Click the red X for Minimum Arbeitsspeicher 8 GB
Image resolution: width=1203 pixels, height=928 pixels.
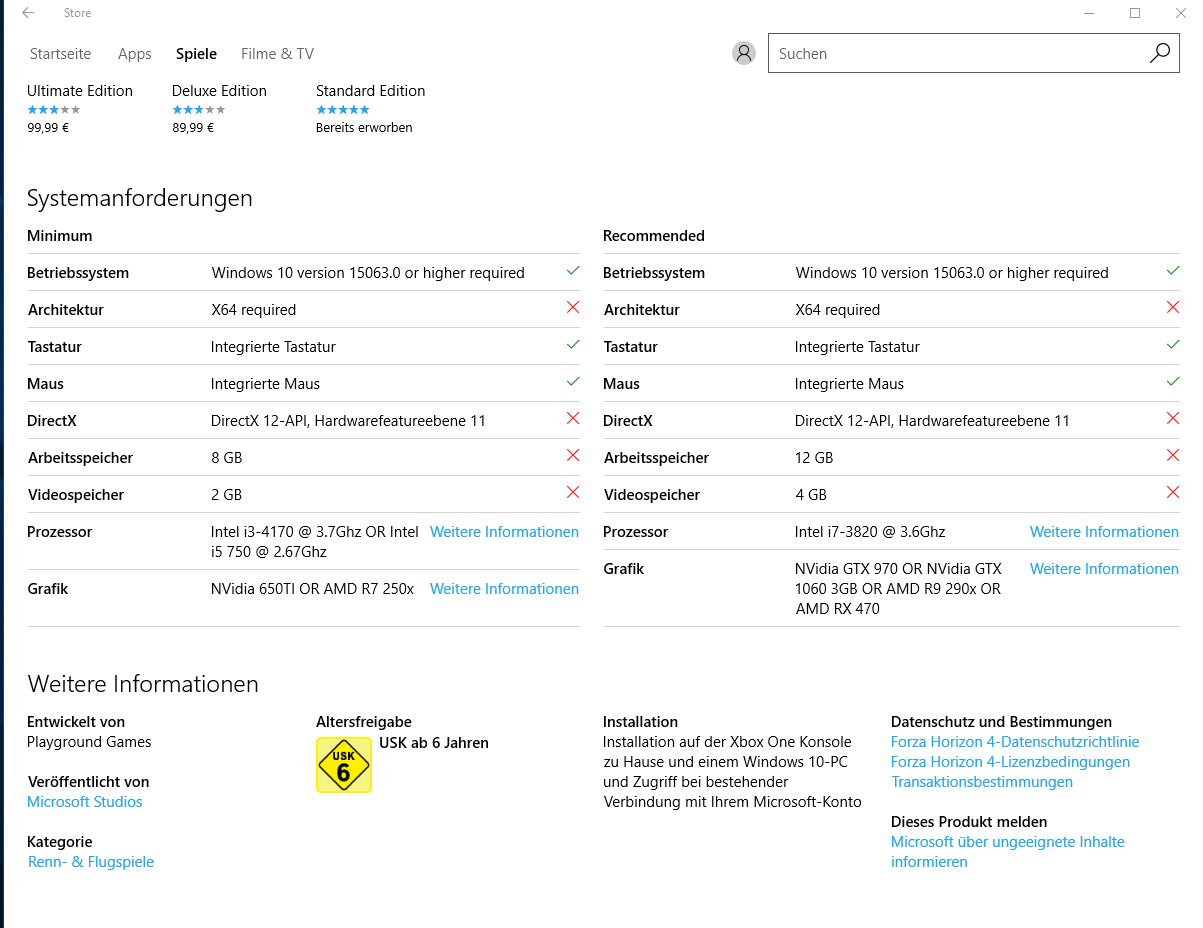point(573,456)
